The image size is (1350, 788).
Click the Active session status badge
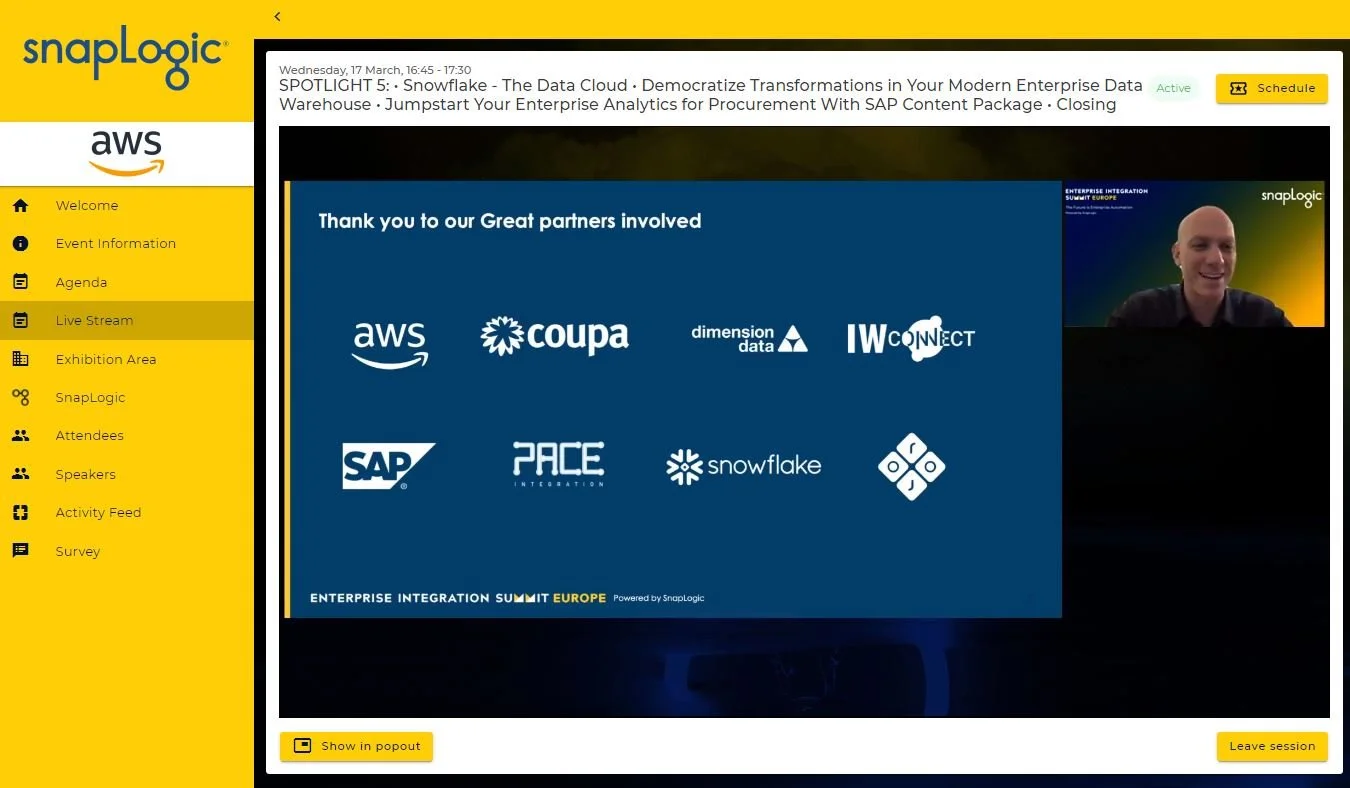tap(1173, 88)
